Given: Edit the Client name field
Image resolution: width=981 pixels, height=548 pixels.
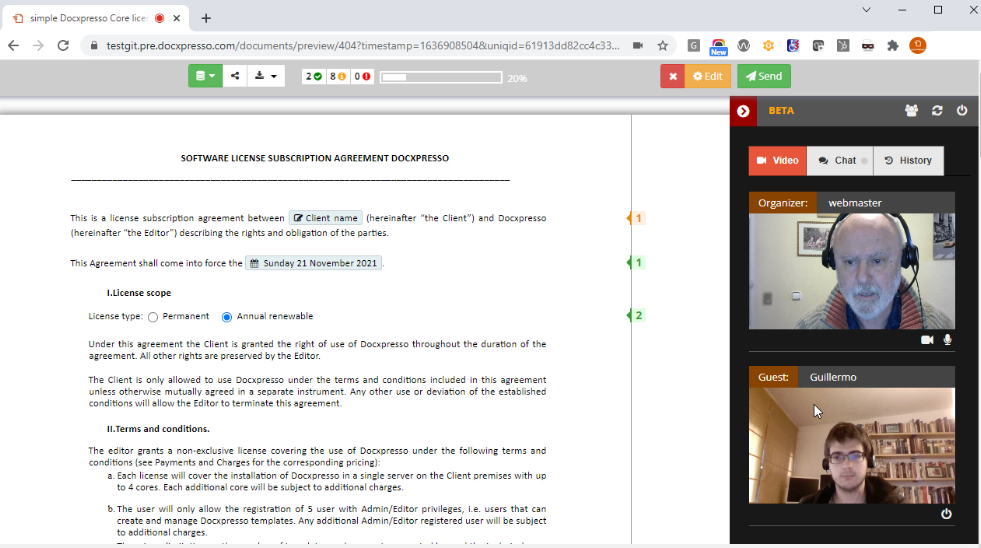Looking at the screenshot, I should (x=326, y=218).
